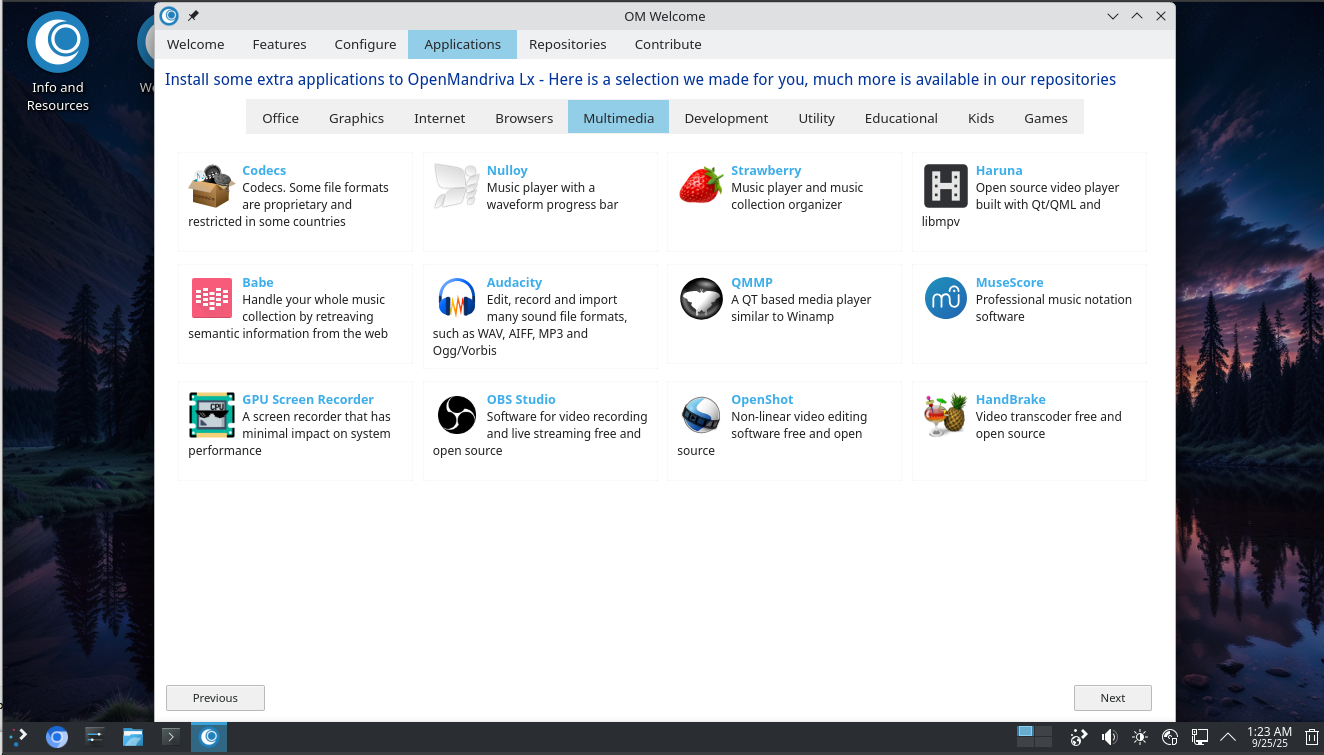The height and width of the screenshot is (755, 1324).
Task: Open the OpenShot title link
Action: coord(761,399)
